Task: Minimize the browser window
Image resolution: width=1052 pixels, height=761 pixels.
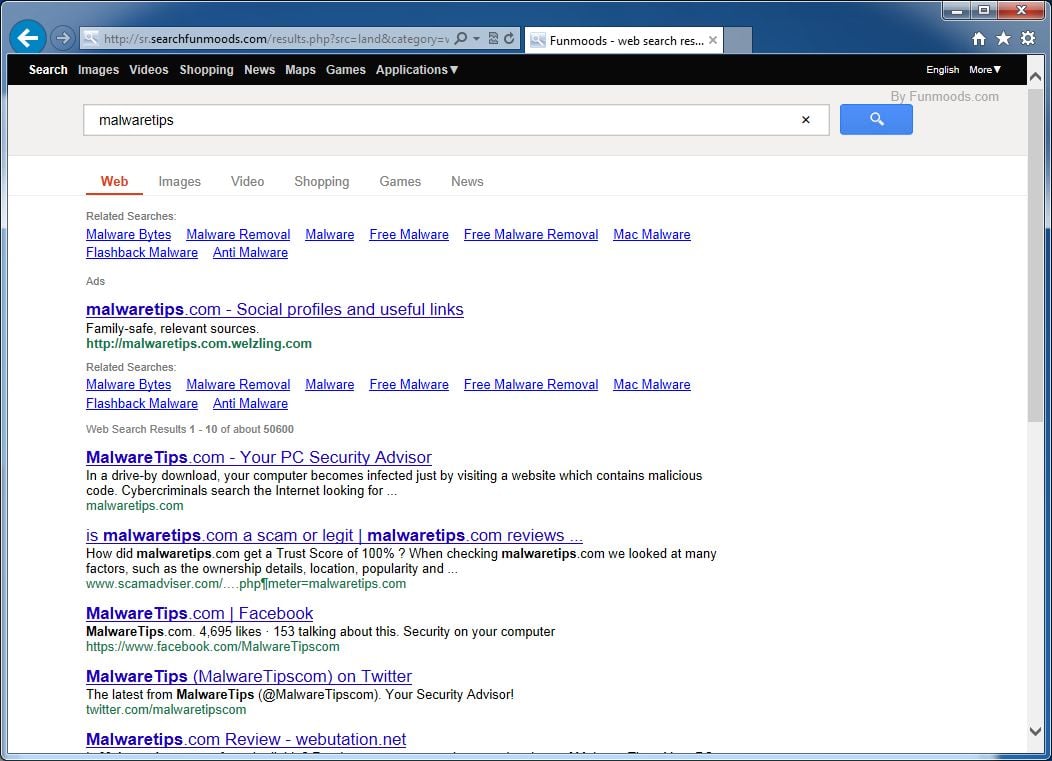Action: coord(957,11)
